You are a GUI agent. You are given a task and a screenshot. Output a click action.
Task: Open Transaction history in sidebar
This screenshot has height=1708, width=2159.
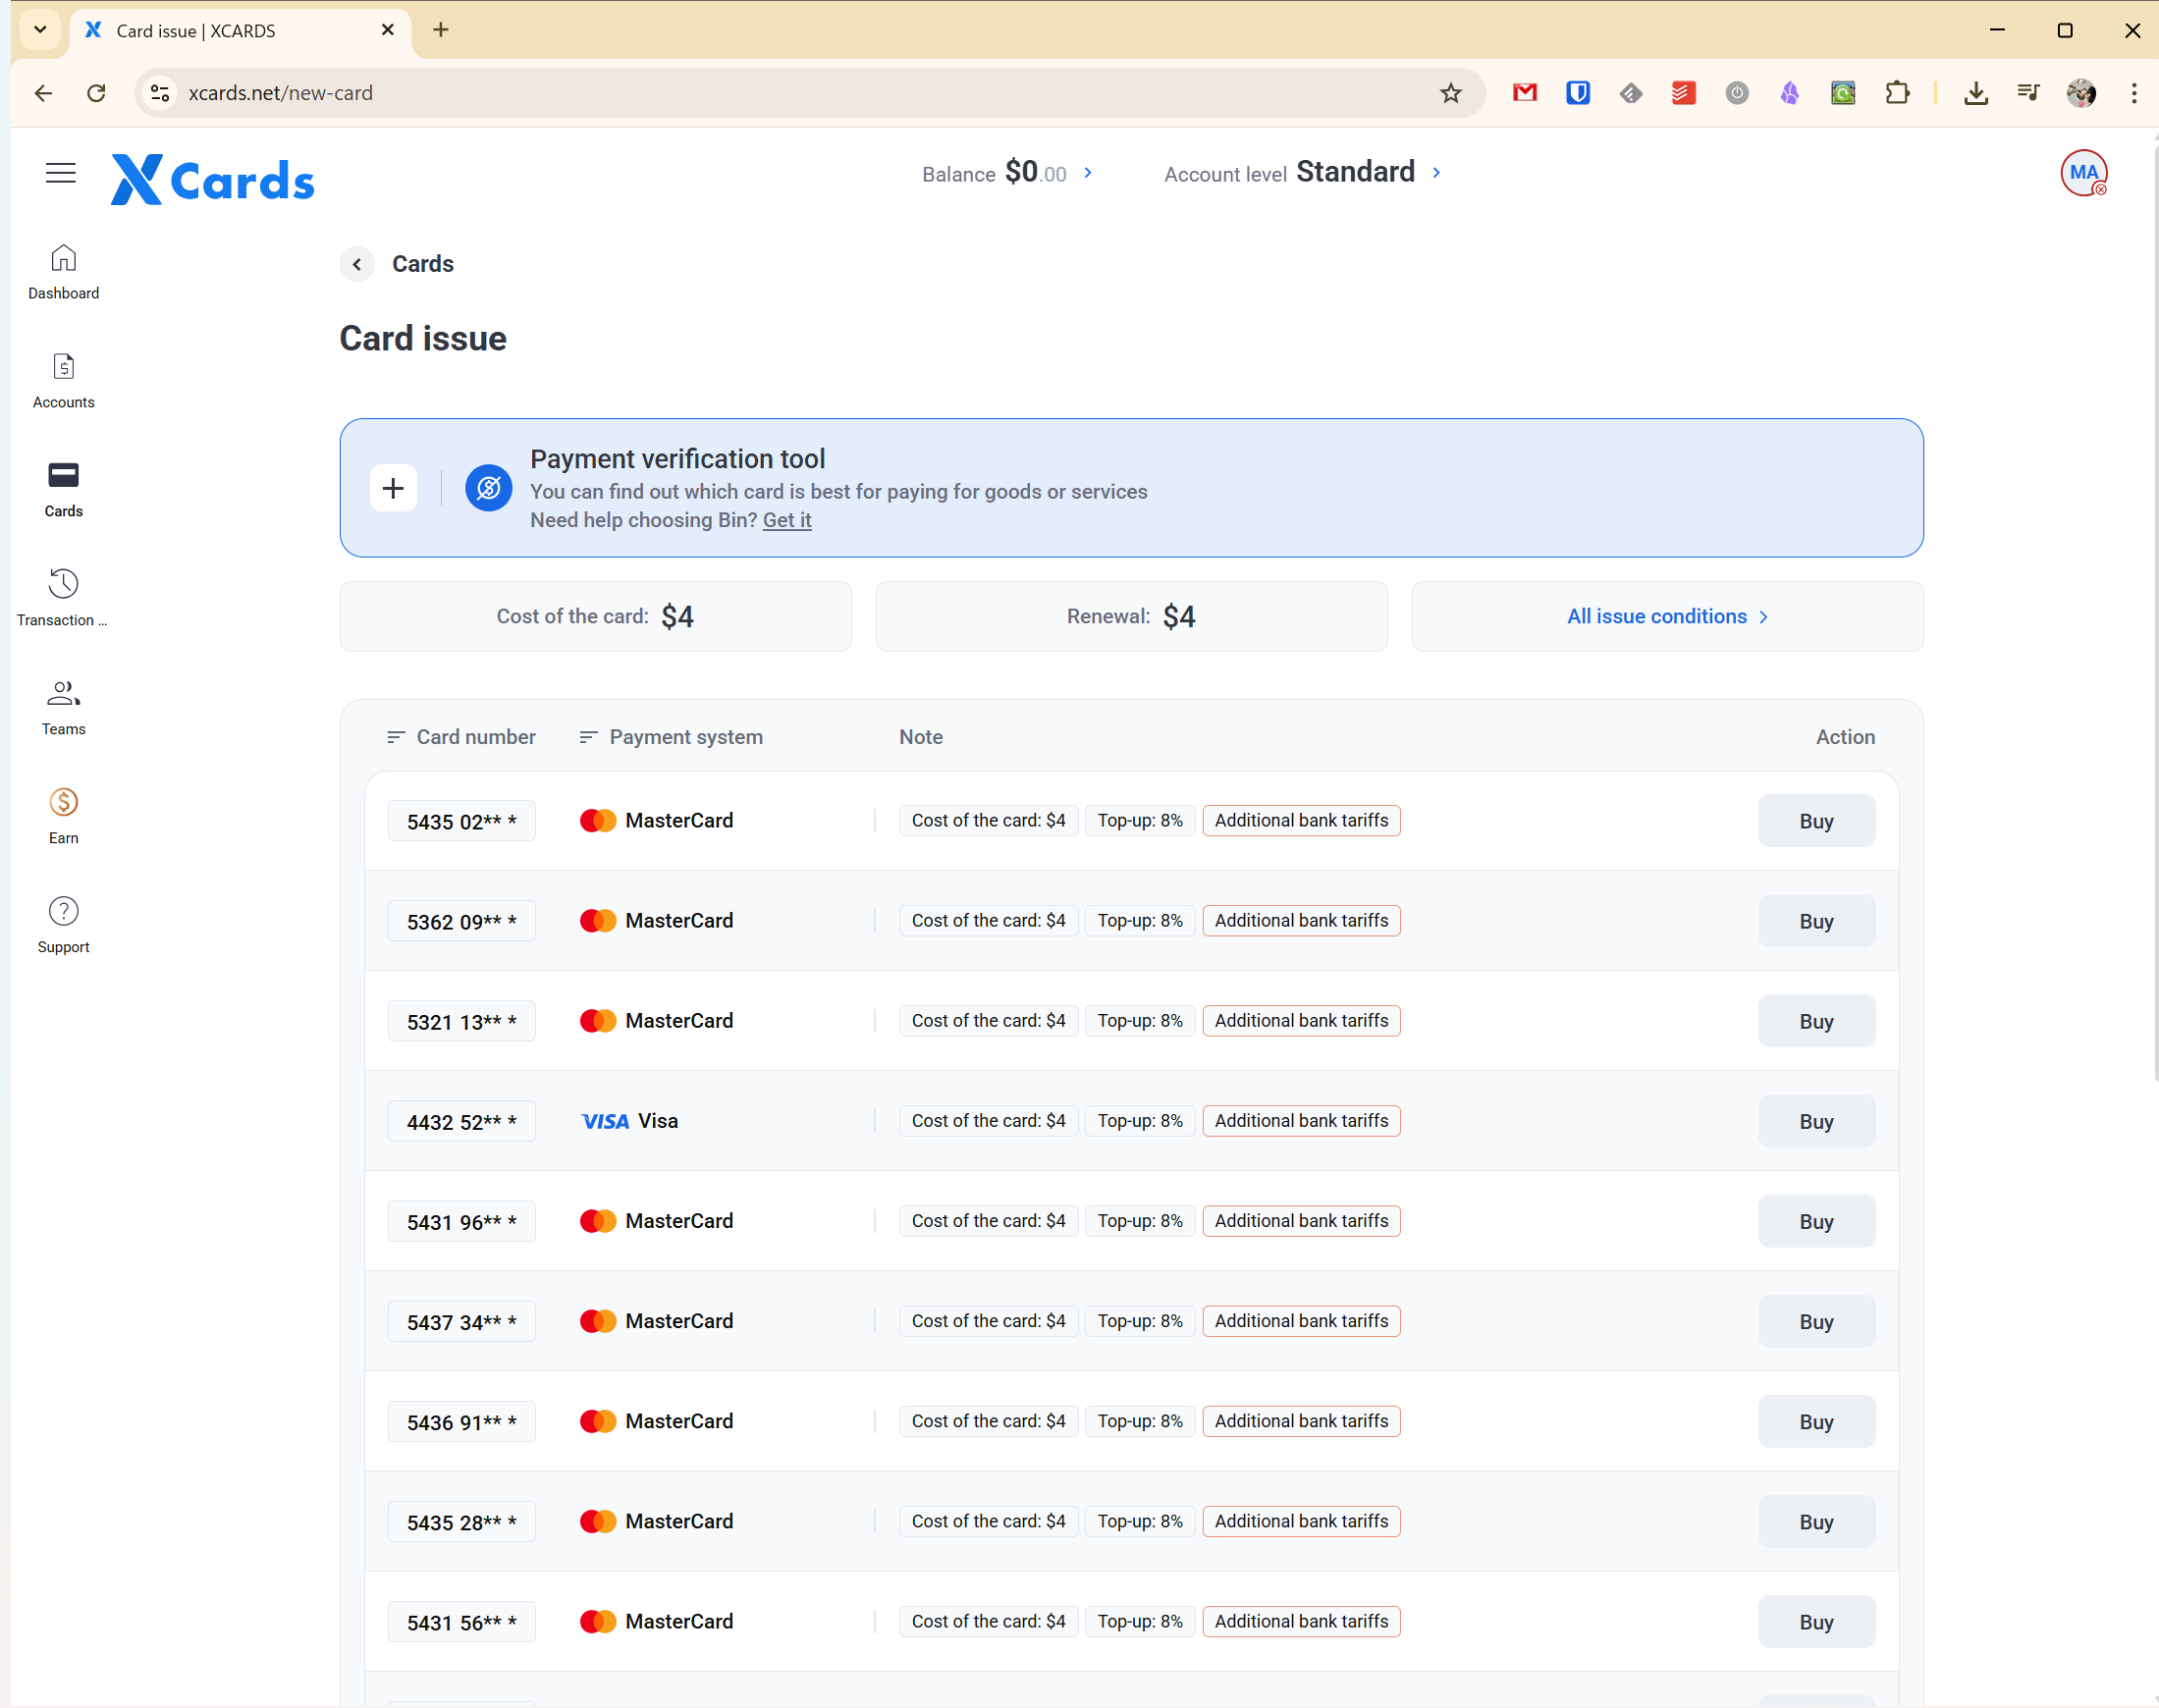click(63, 598)
